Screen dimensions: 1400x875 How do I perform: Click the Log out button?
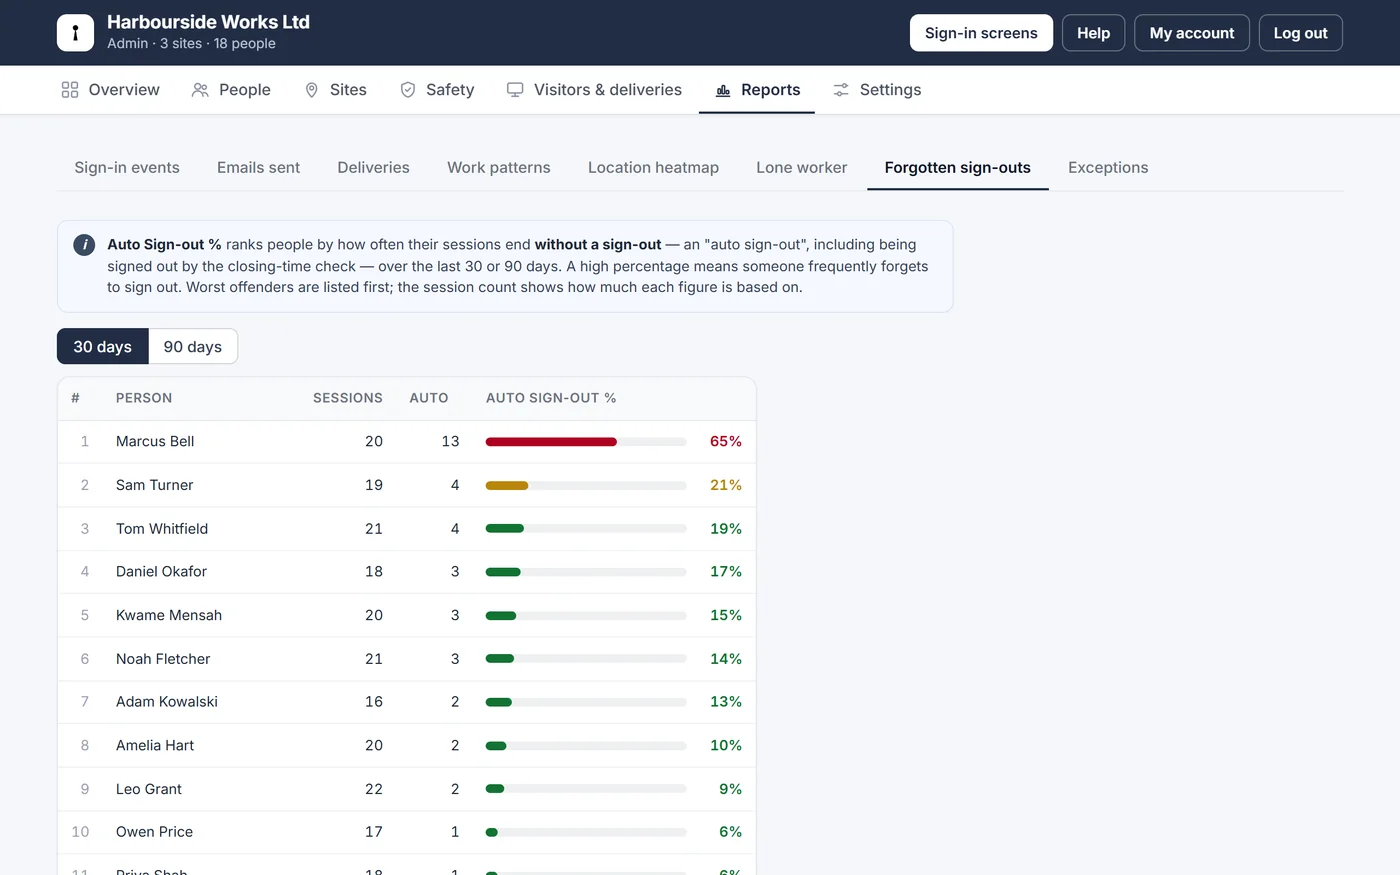click(x=1300, y=33)
